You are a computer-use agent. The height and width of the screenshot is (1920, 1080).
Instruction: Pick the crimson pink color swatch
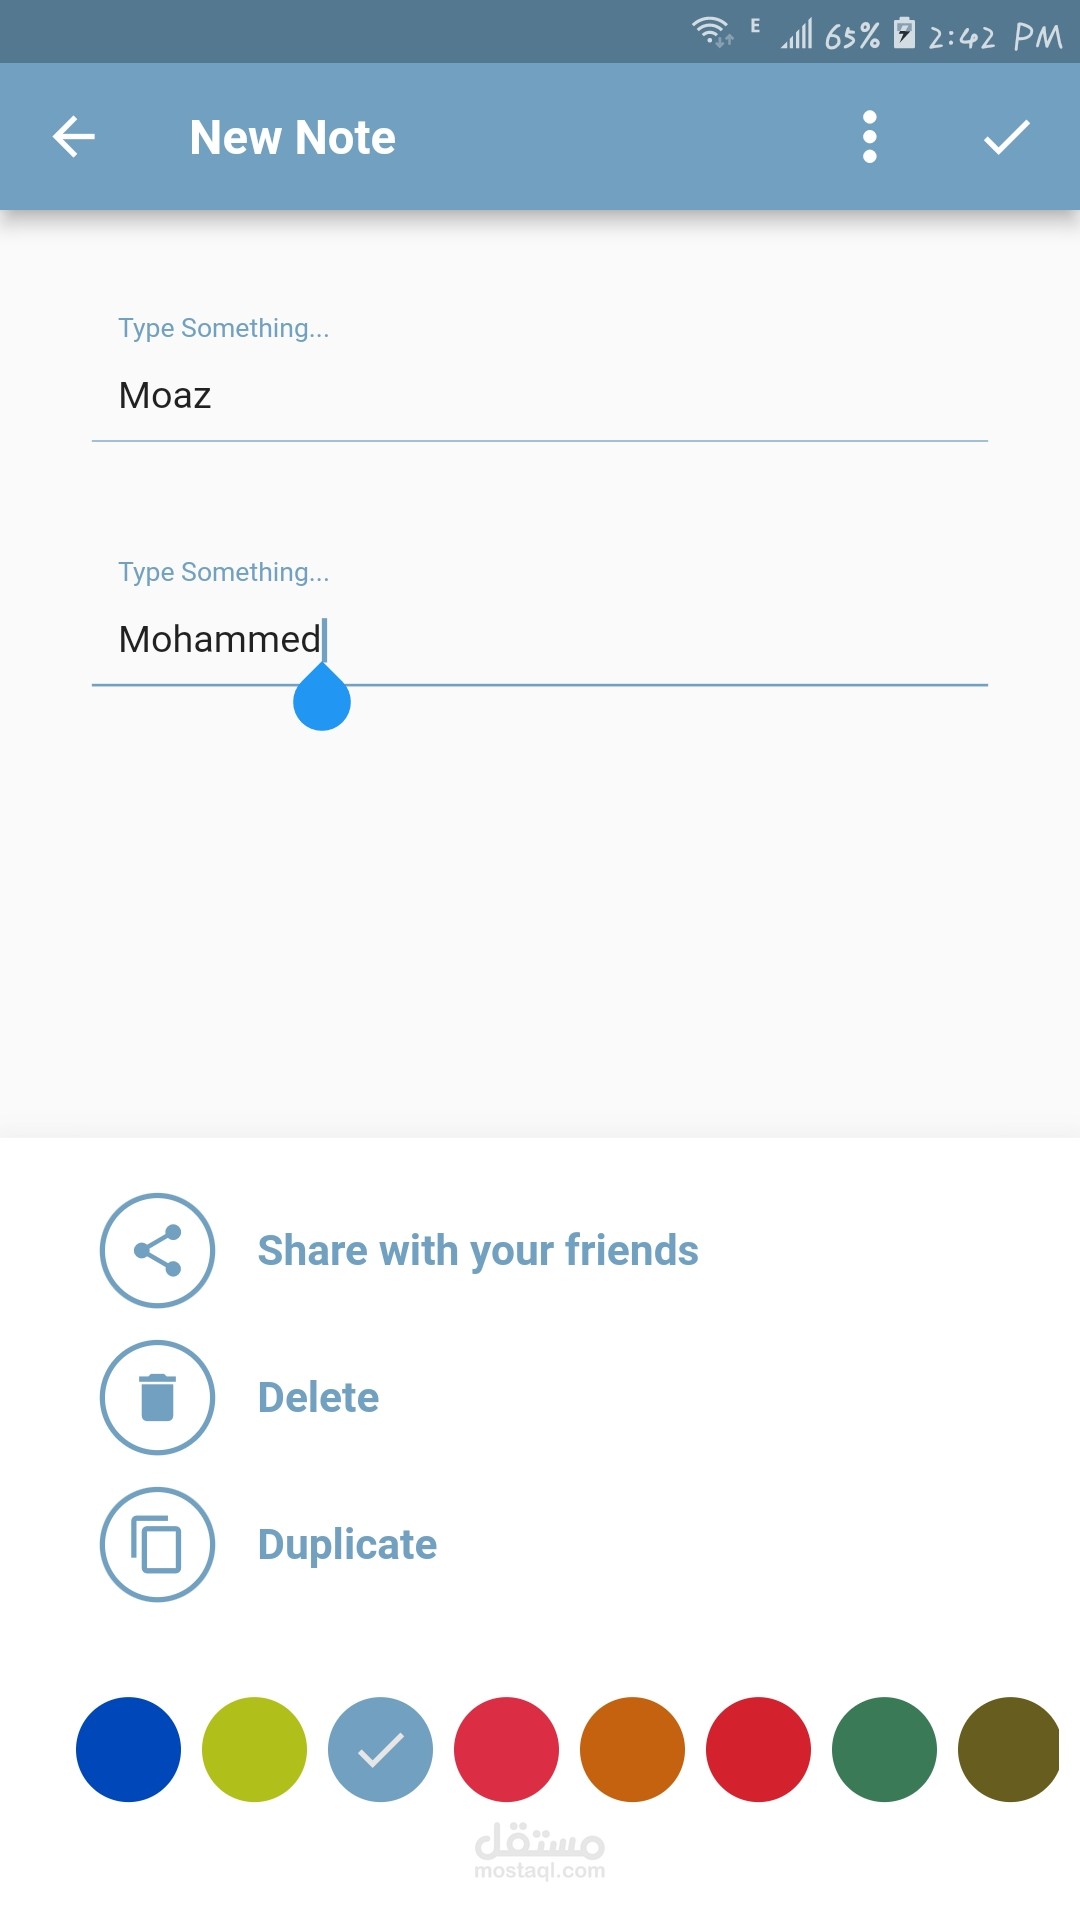505,1749
